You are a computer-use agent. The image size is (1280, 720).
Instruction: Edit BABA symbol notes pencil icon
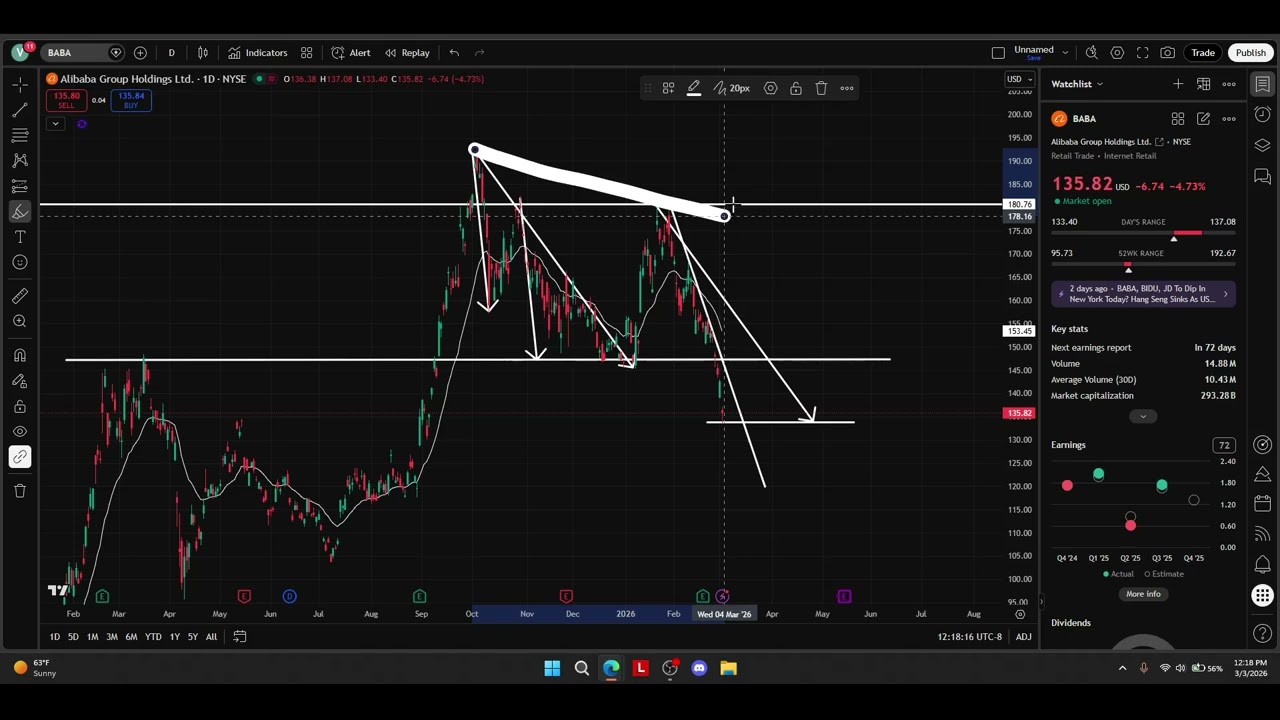(x=1203, y=119)
